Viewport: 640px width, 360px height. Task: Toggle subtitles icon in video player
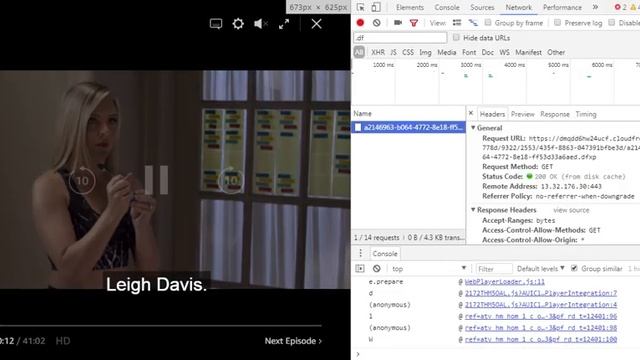point(216,24)
